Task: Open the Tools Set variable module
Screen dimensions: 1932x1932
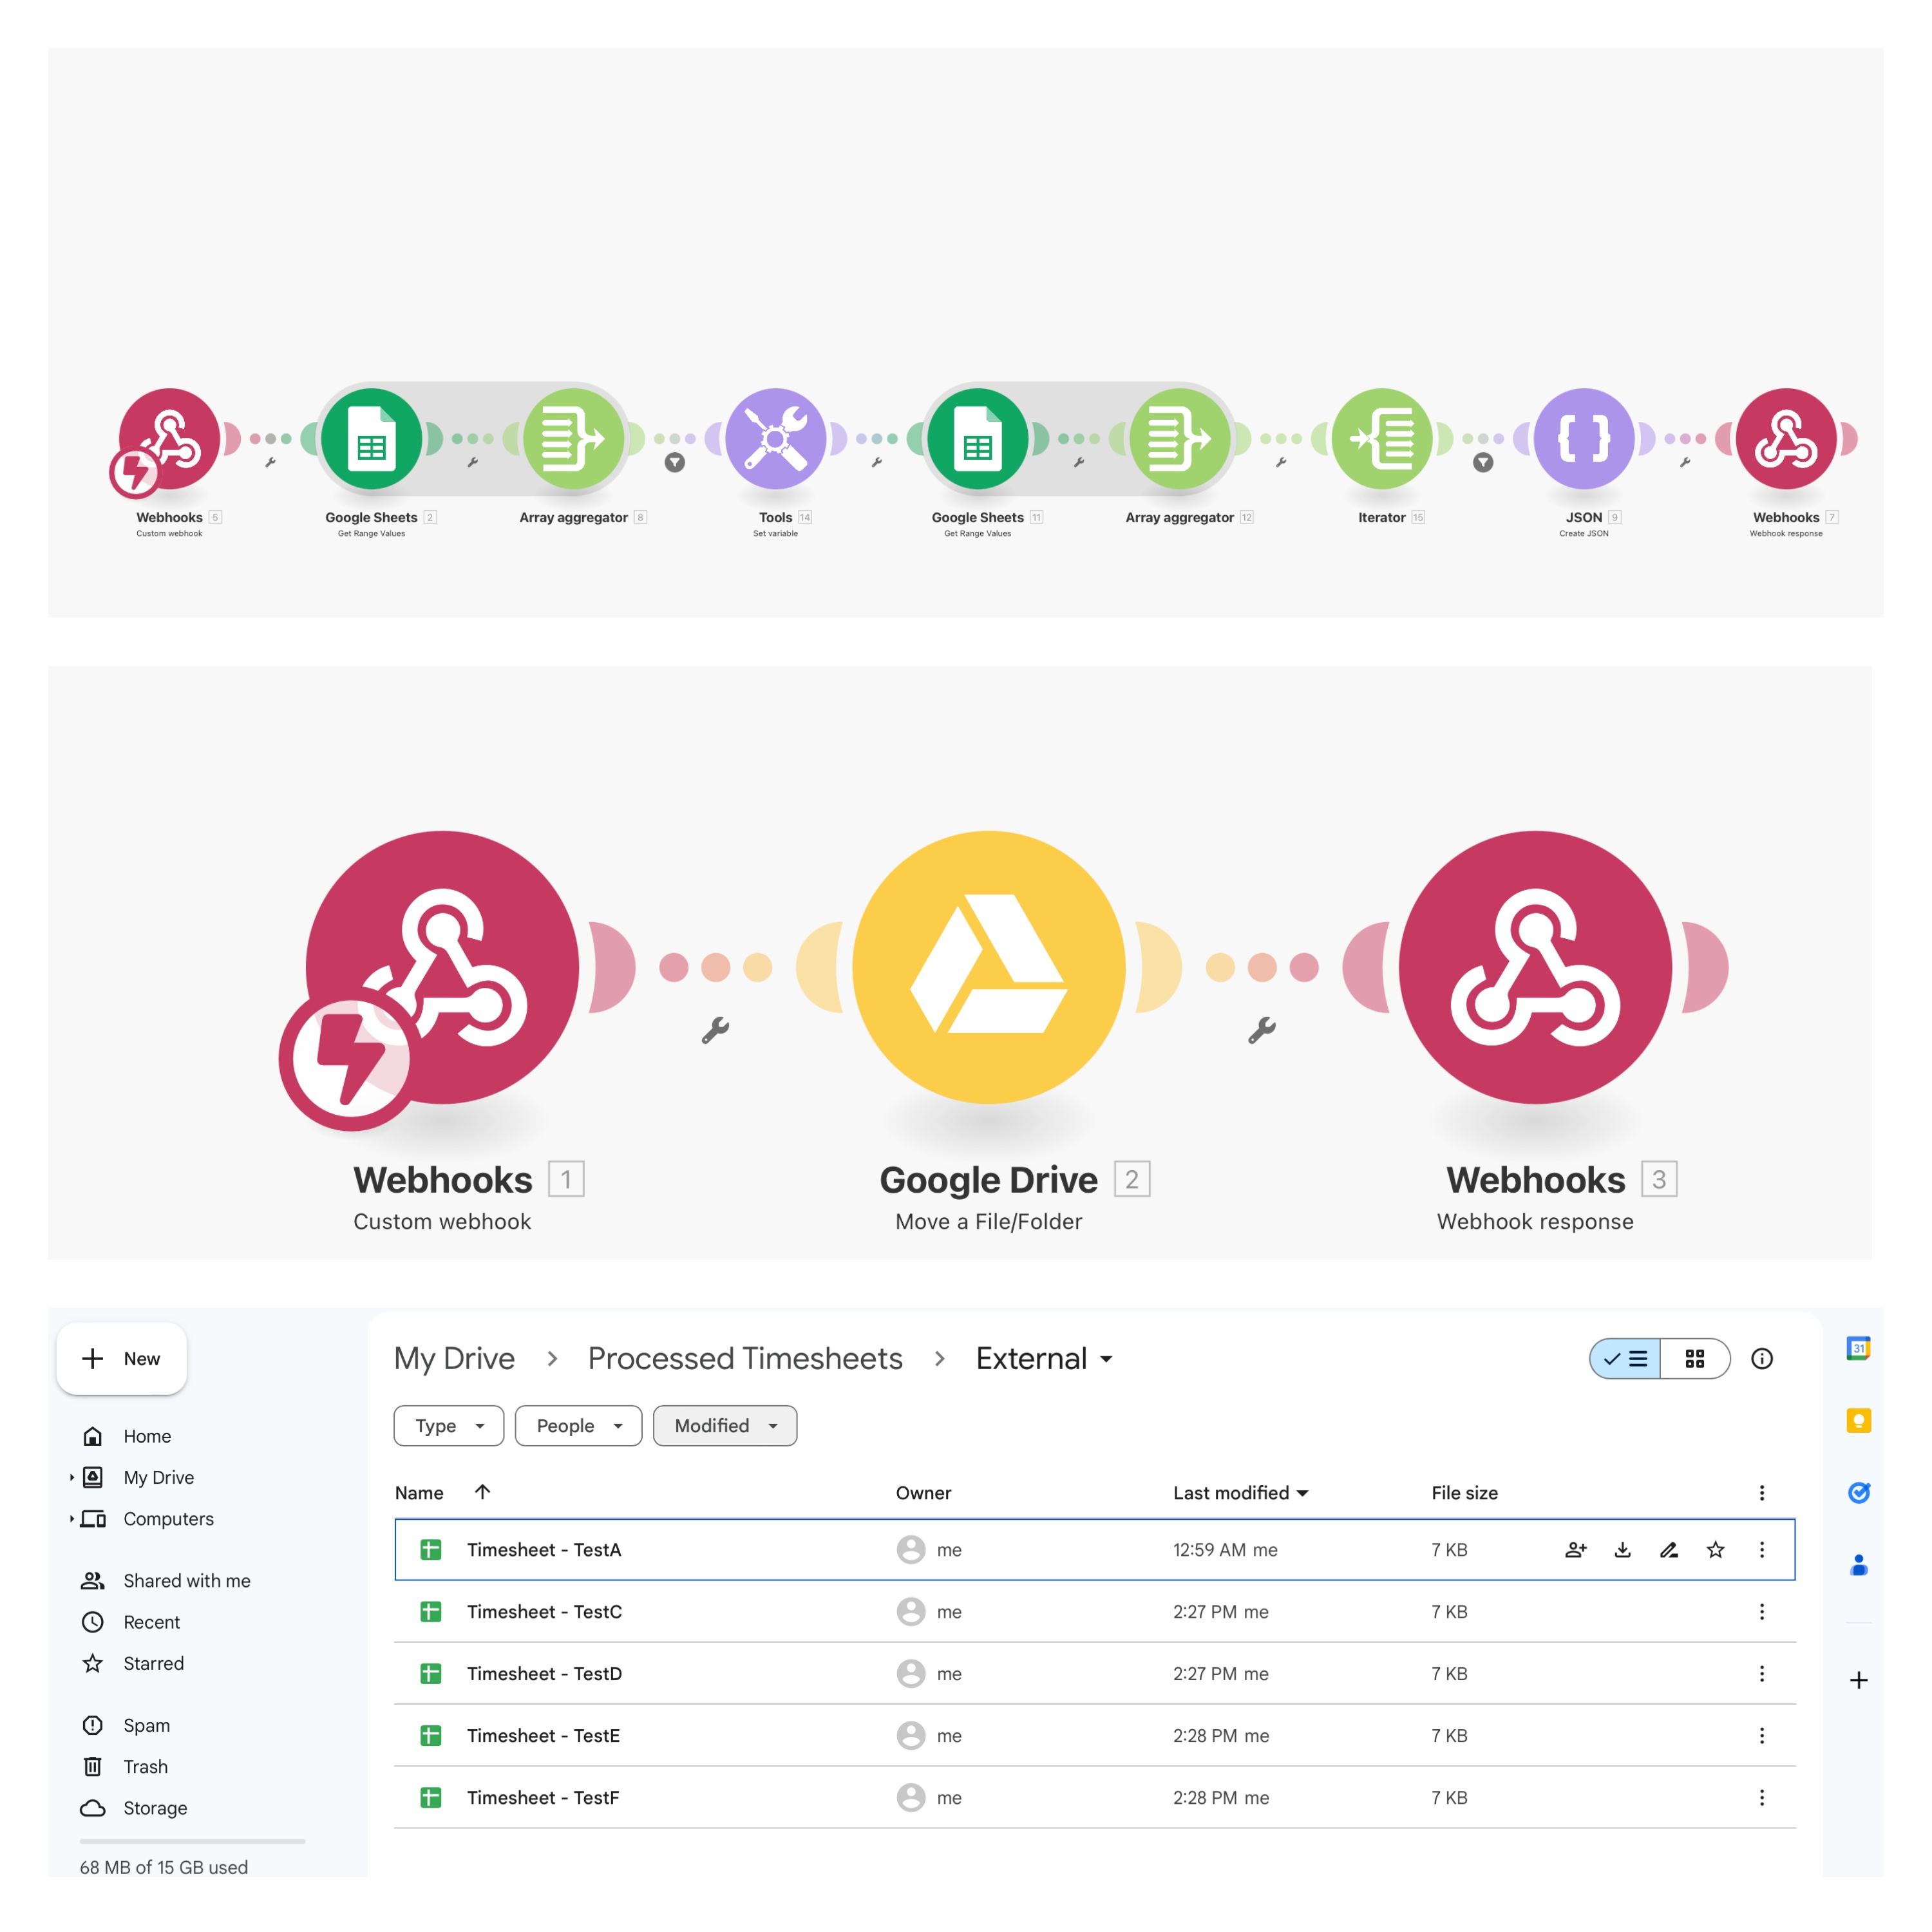Action: (x=775, y=438)
